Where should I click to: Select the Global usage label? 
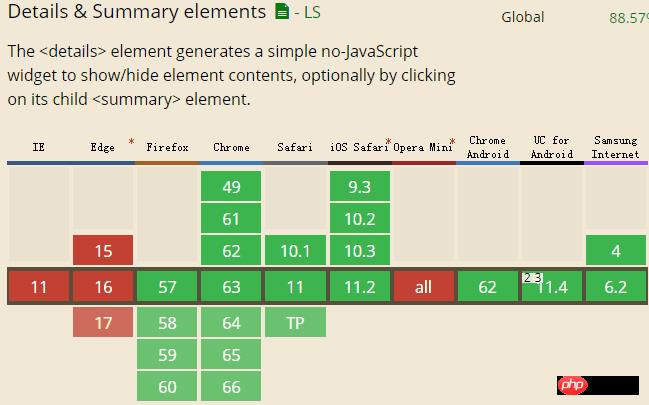click(523, 17)
